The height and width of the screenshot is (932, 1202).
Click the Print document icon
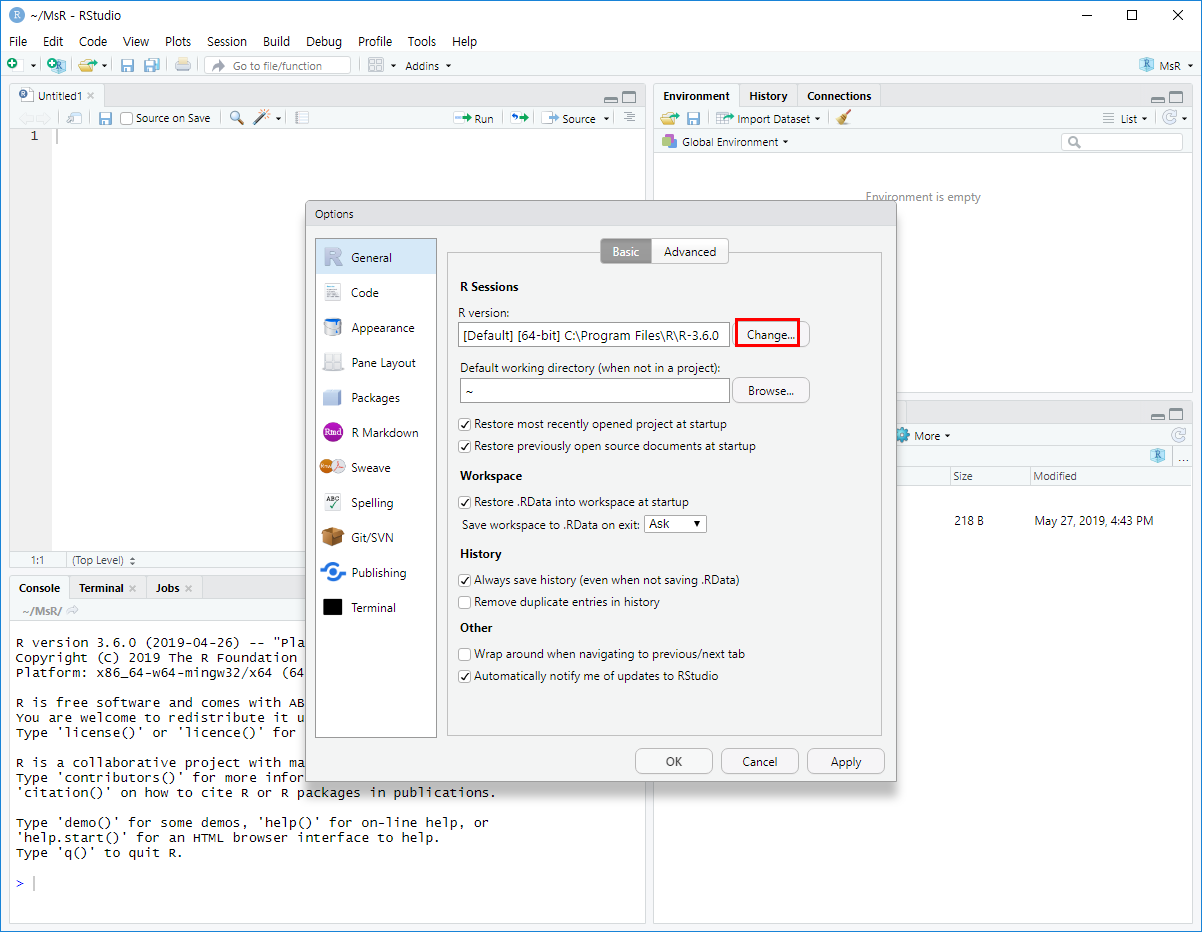pos(182,65)
